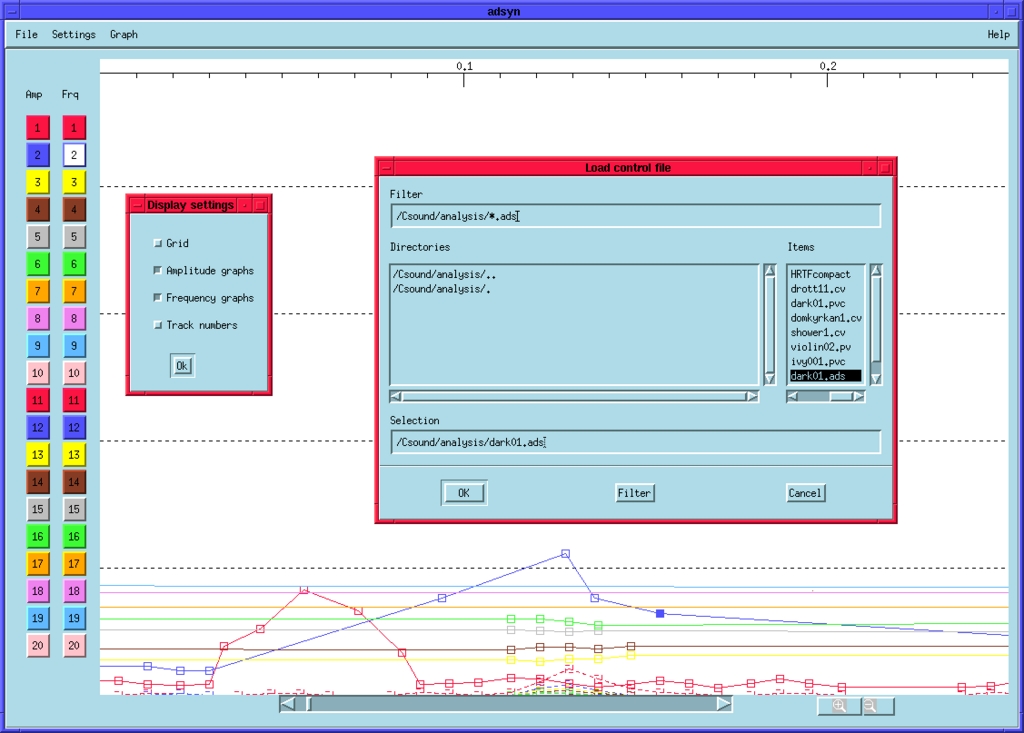
Task: Select Amp track 1 button
Action: click(x=38, y=128)
